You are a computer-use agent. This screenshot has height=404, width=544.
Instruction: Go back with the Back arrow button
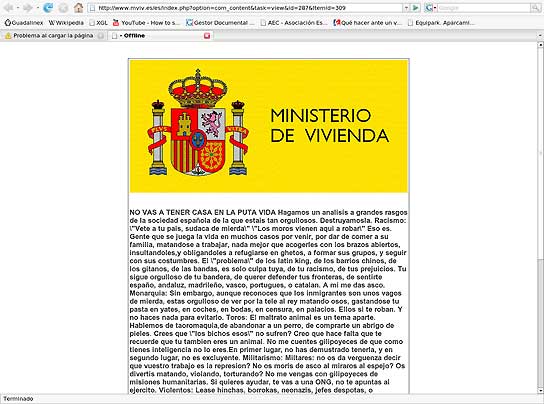[x=8, y=8]
